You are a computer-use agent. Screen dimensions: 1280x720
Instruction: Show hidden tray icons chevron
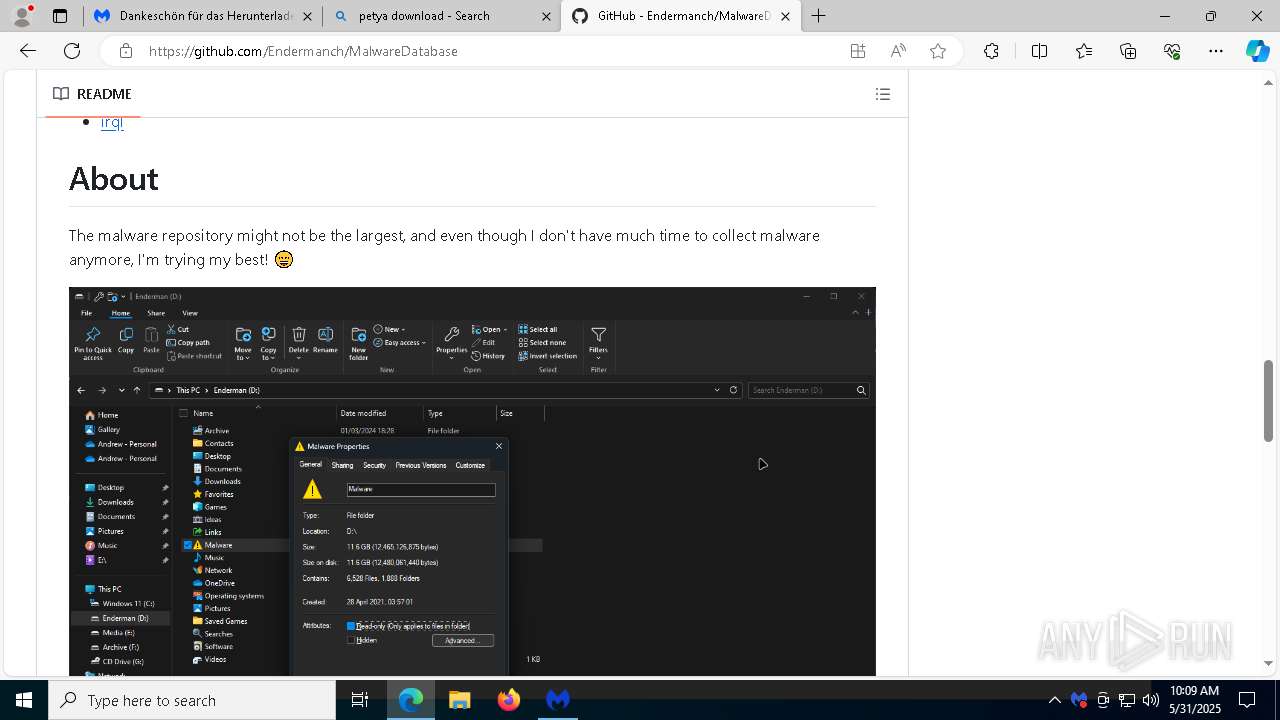pyautogui.click(x=1054, y=700)
